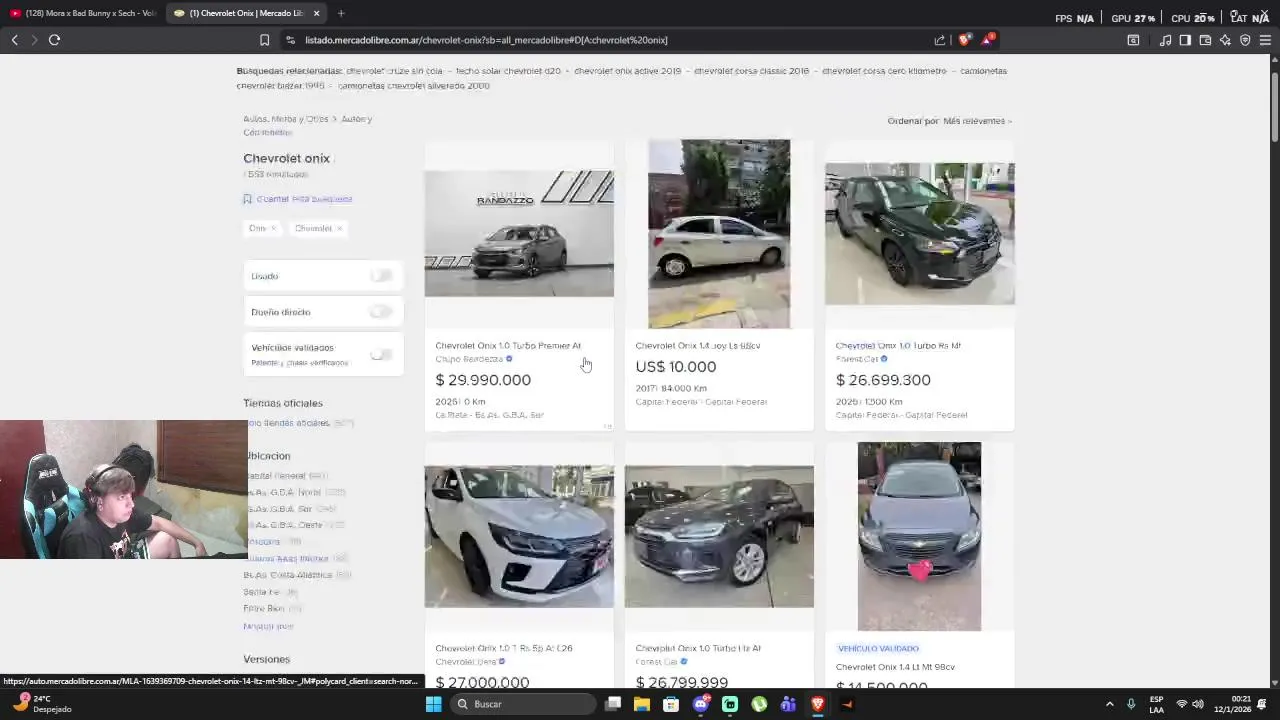
Task: Open Chevrolet Onix 1.0 Turbo Ltz At listing
Action: pyautogui.click(x=698, y=648)
